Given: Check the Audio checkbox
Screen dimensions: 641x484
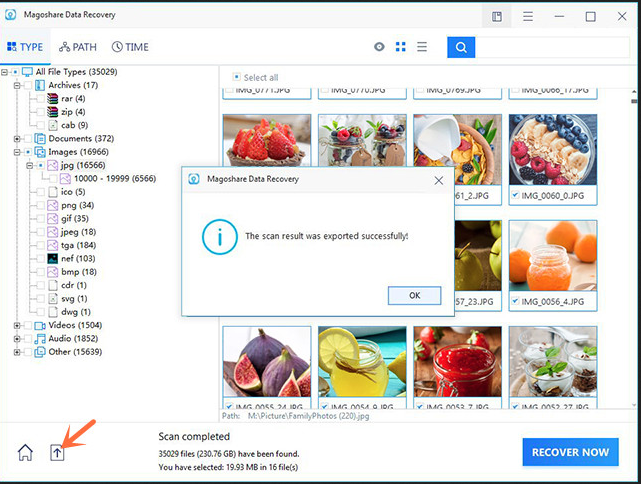Looking at the screenshot, I should click(28, 338).
